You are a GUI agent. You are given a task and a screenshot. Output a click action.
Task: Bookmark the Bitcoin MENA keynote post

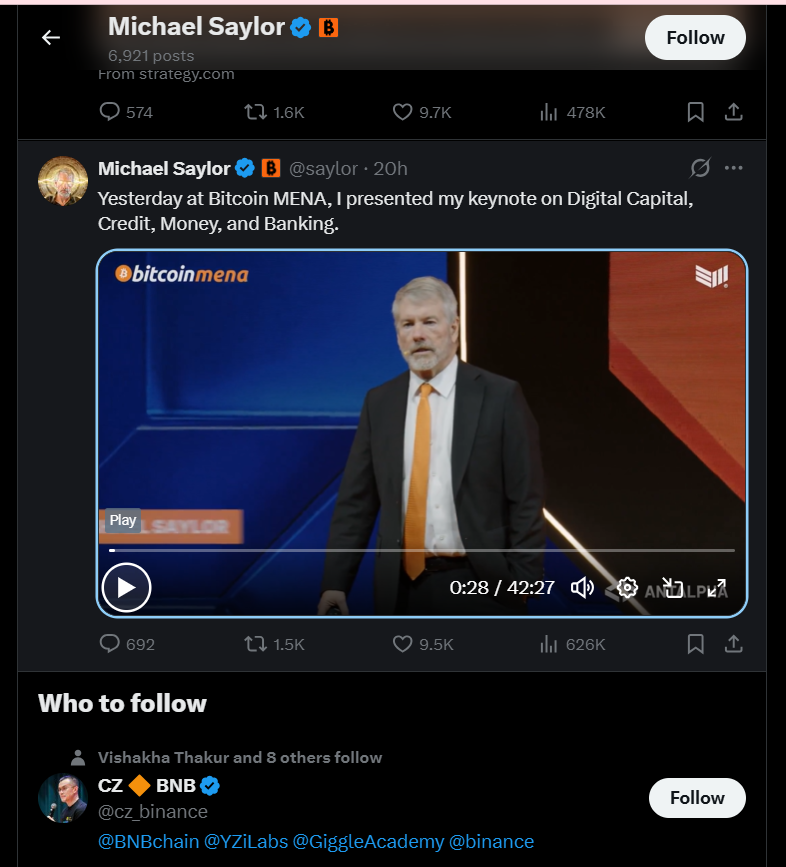tap(696, 644)
